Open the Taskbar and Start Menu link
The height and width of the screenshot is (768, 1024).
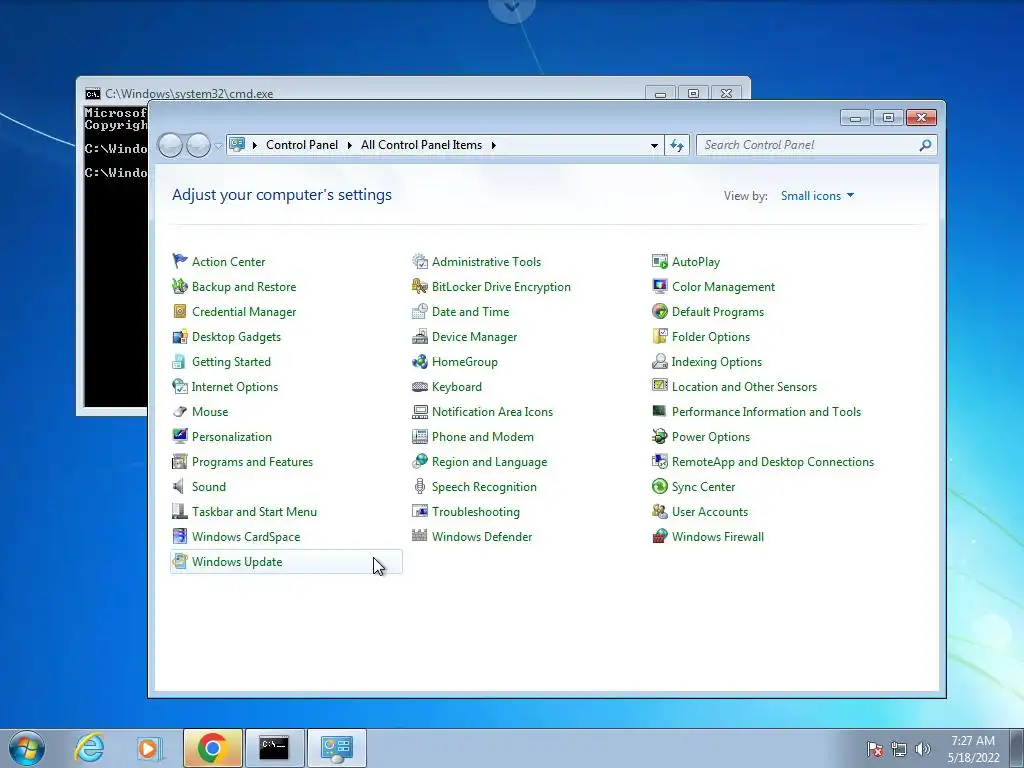click(254, 512)
